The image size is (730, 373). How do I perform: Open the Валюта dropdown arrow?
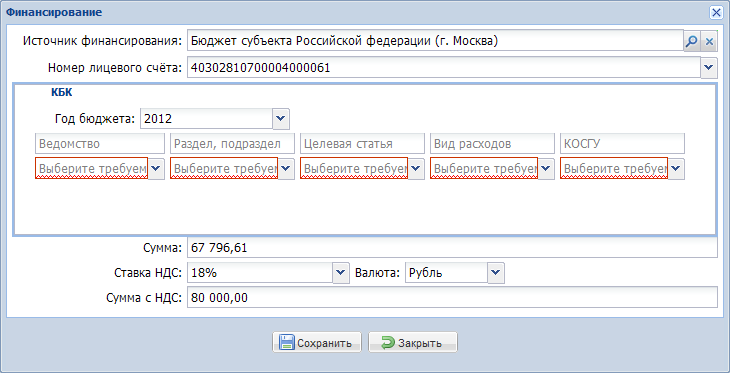coord(496,273)
